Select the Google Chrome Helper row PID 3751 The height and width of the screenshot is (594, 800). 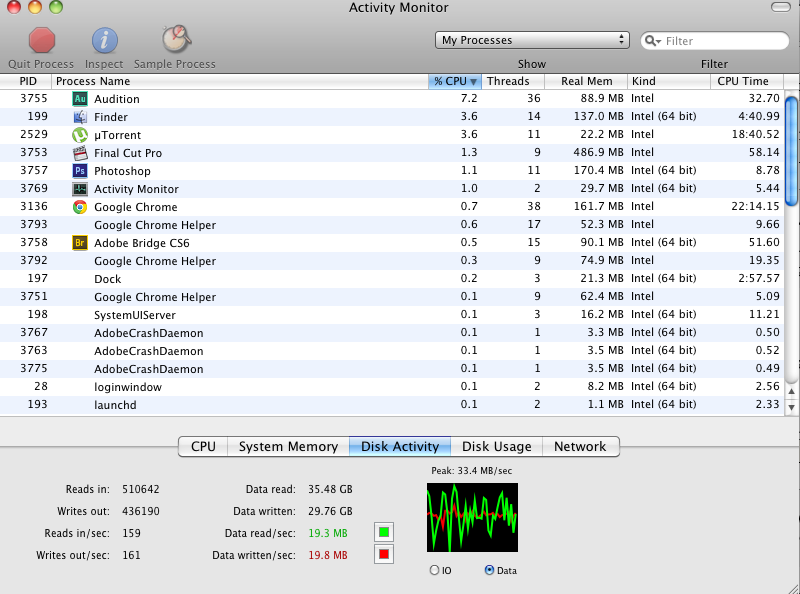coord(392,296)
